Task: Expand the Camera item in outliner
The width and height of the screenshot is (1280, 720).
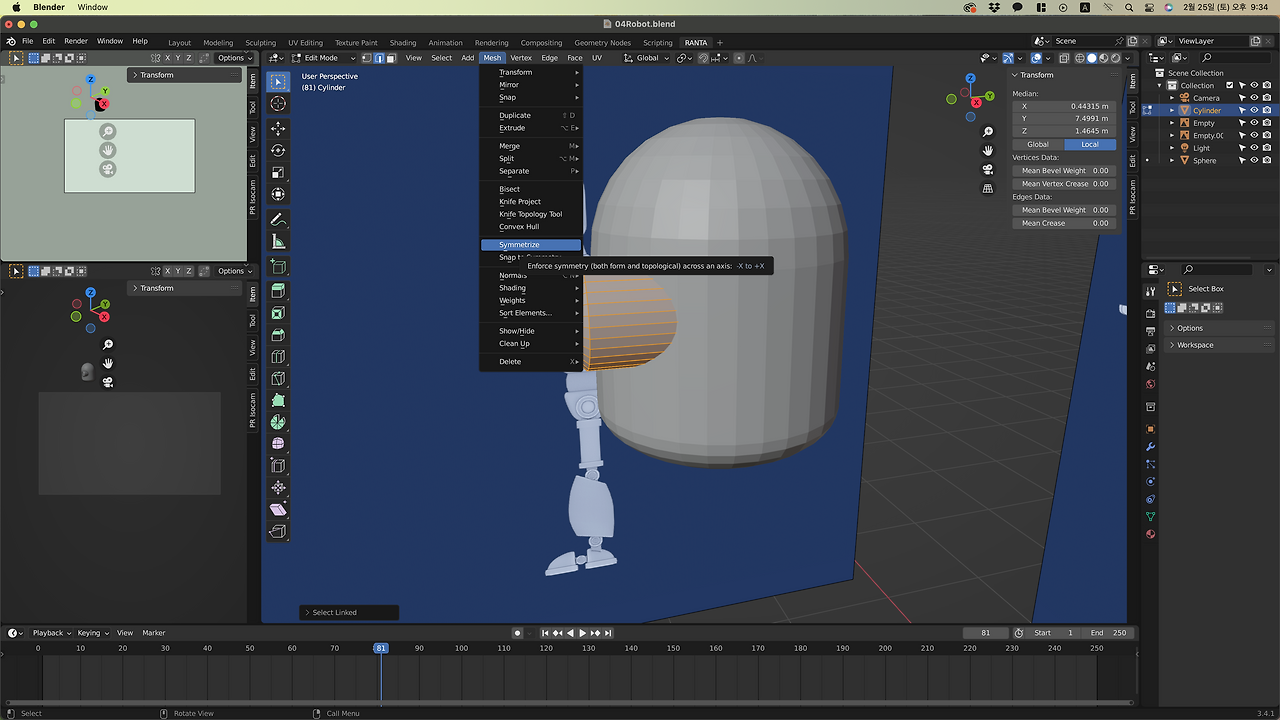Action: click(1172, 98)
